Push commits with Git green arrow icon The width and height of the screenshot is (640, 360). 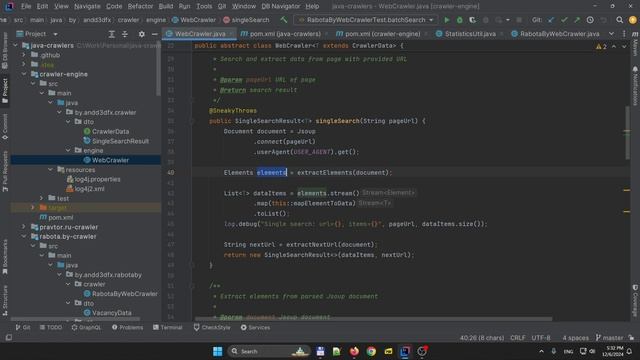click(577, 20)
